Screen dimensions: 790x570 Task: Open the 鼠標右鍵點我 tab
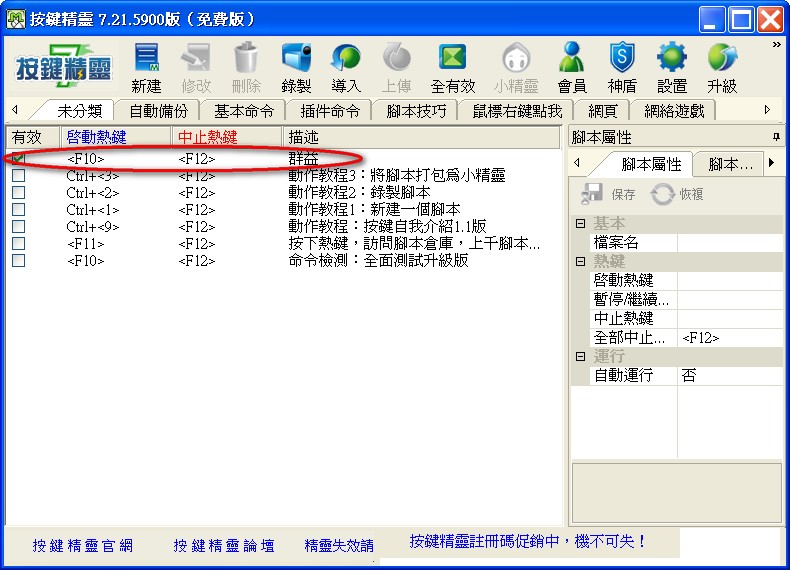pyautogui.click(x=517, y=111)
